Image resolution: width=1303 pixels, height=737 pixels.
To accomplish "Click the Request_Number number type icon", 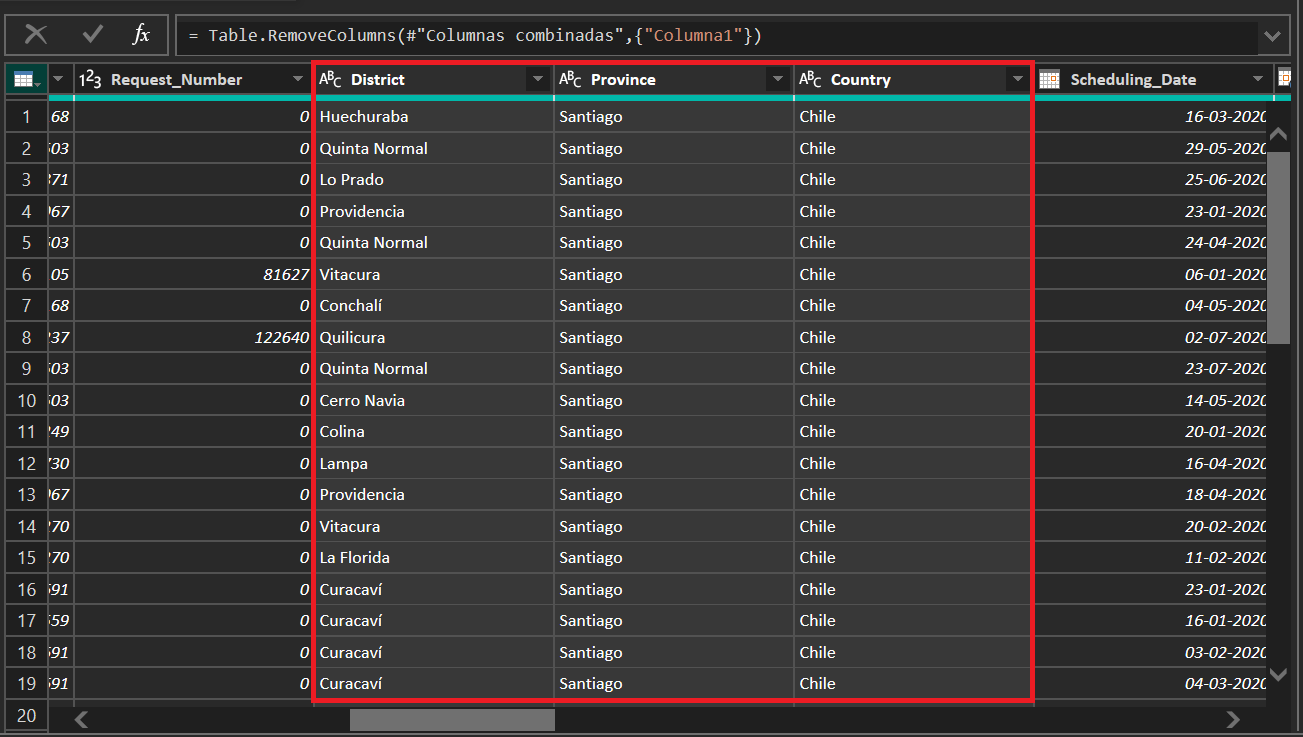I will click(x=90, y=79).
